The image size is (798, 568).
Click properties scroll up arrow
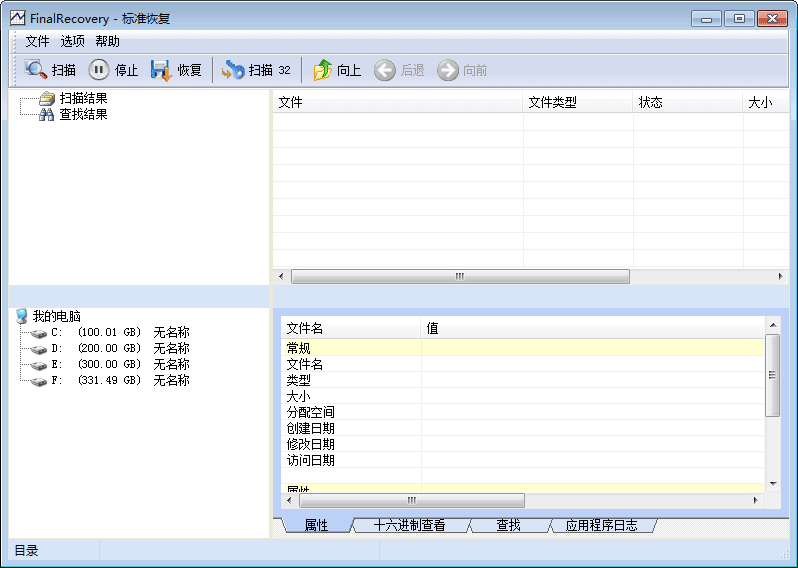[x=773, y=325]
